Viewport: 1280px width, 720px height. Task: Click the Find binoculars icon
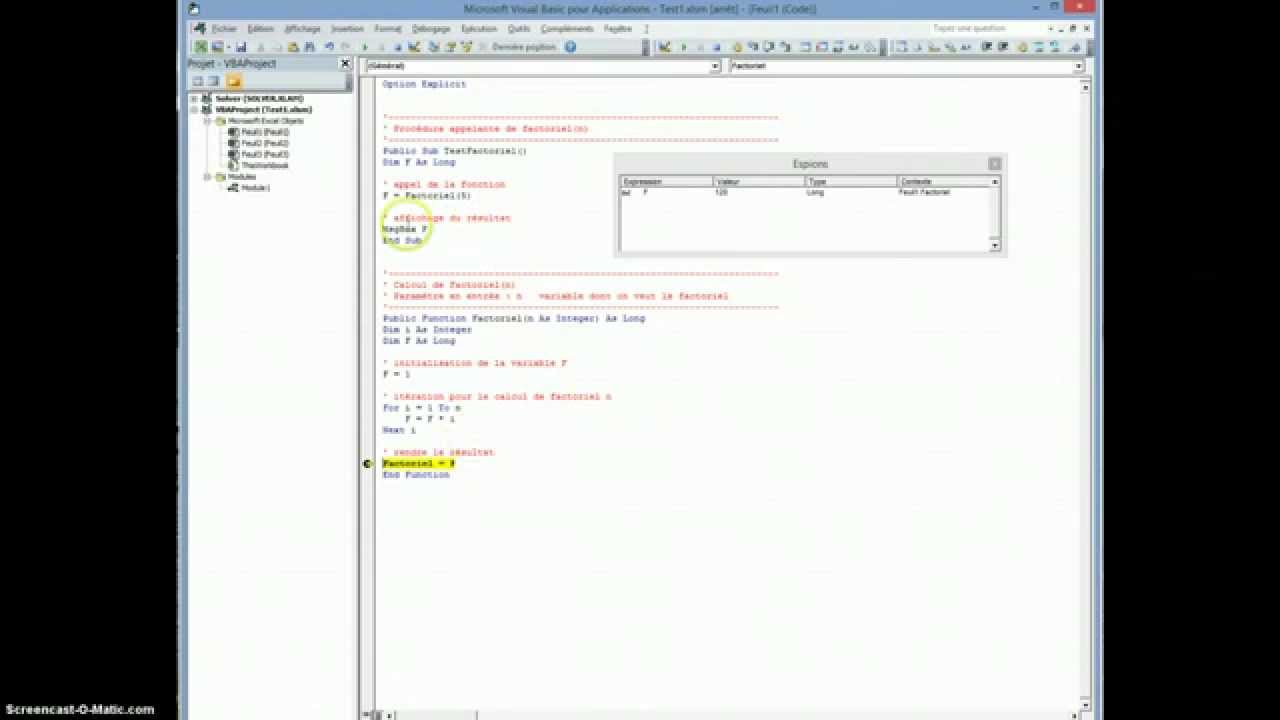[x=310, y=47]
